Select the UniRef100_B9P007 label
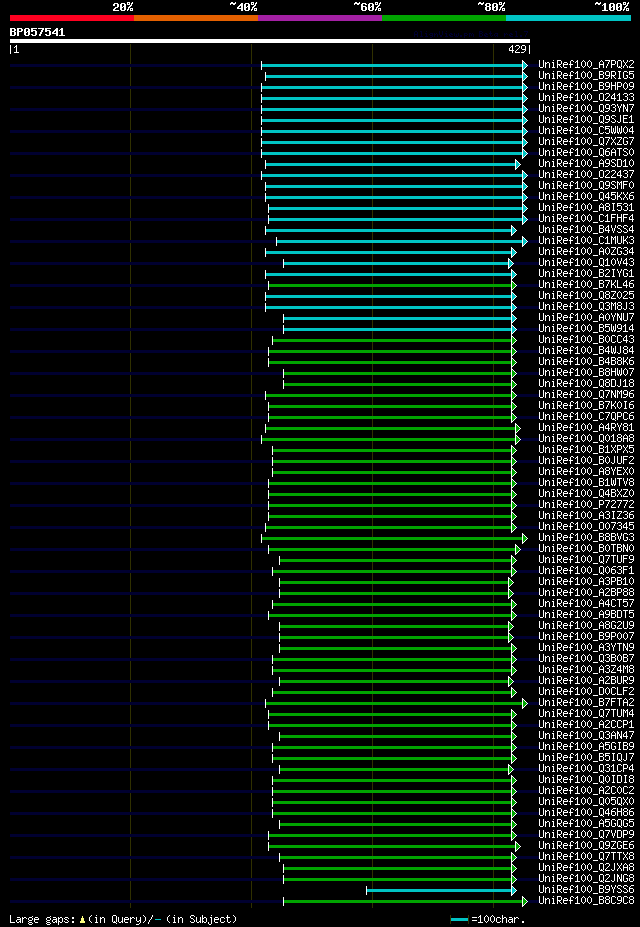 586,637
